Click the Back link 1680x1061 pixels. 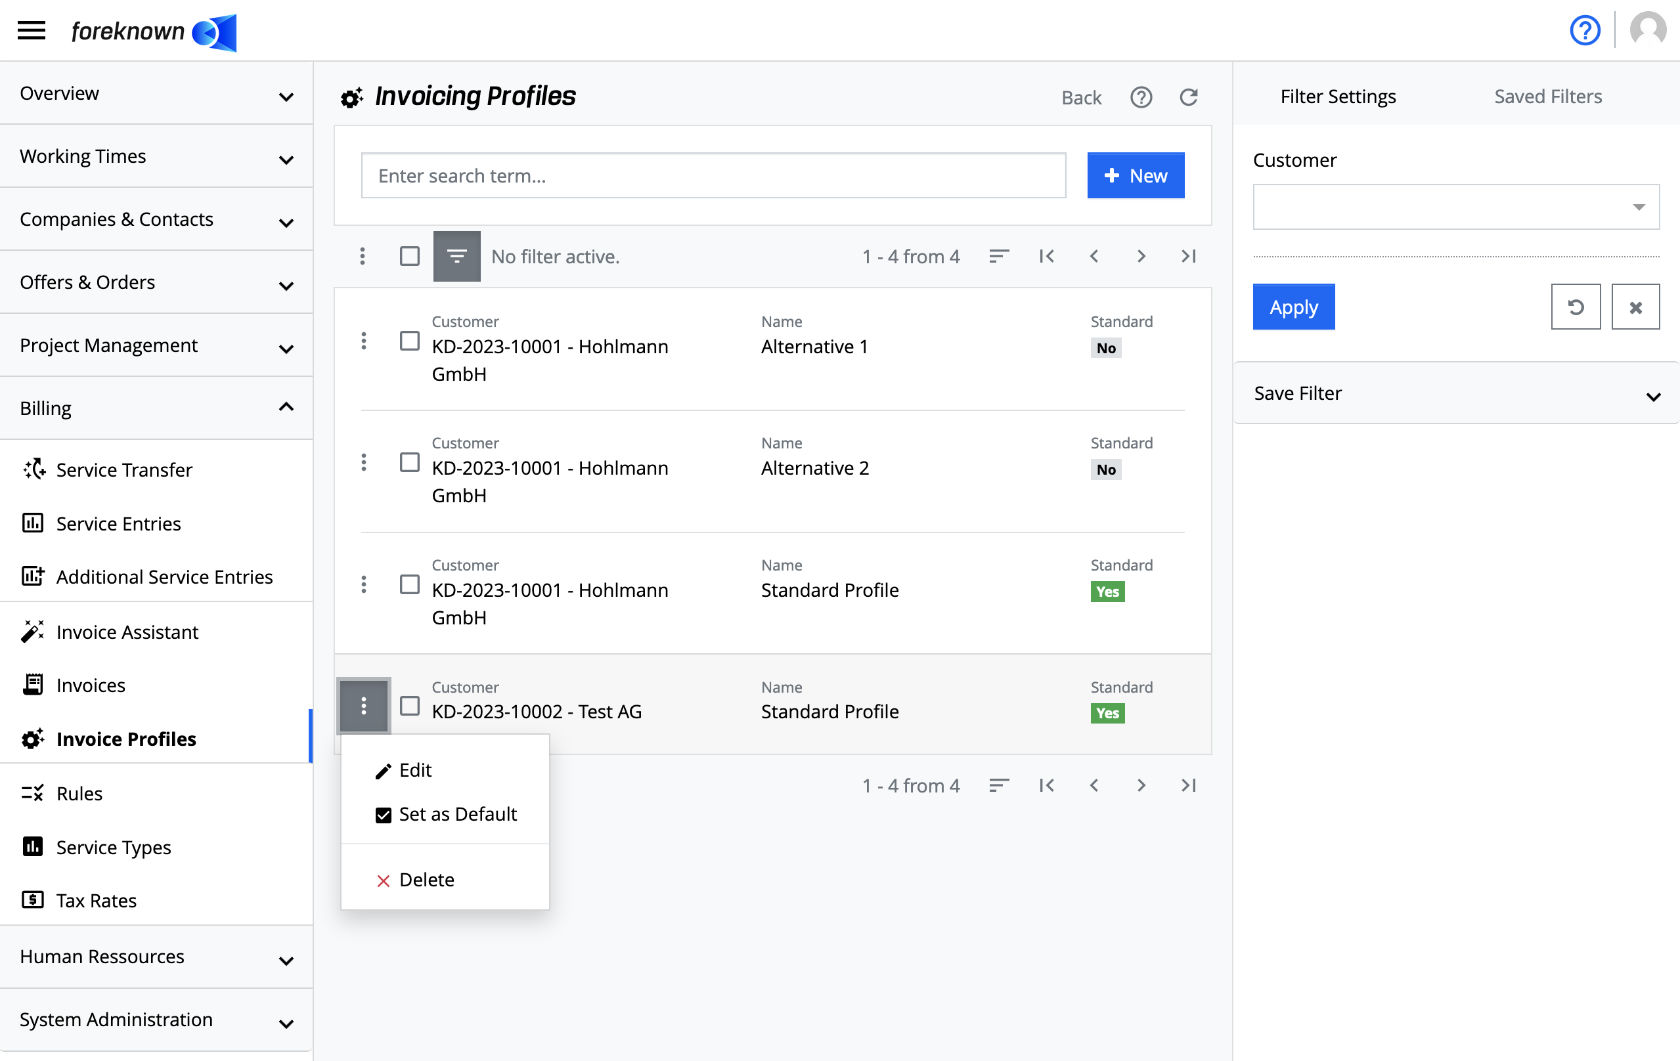coord(1081,98)
